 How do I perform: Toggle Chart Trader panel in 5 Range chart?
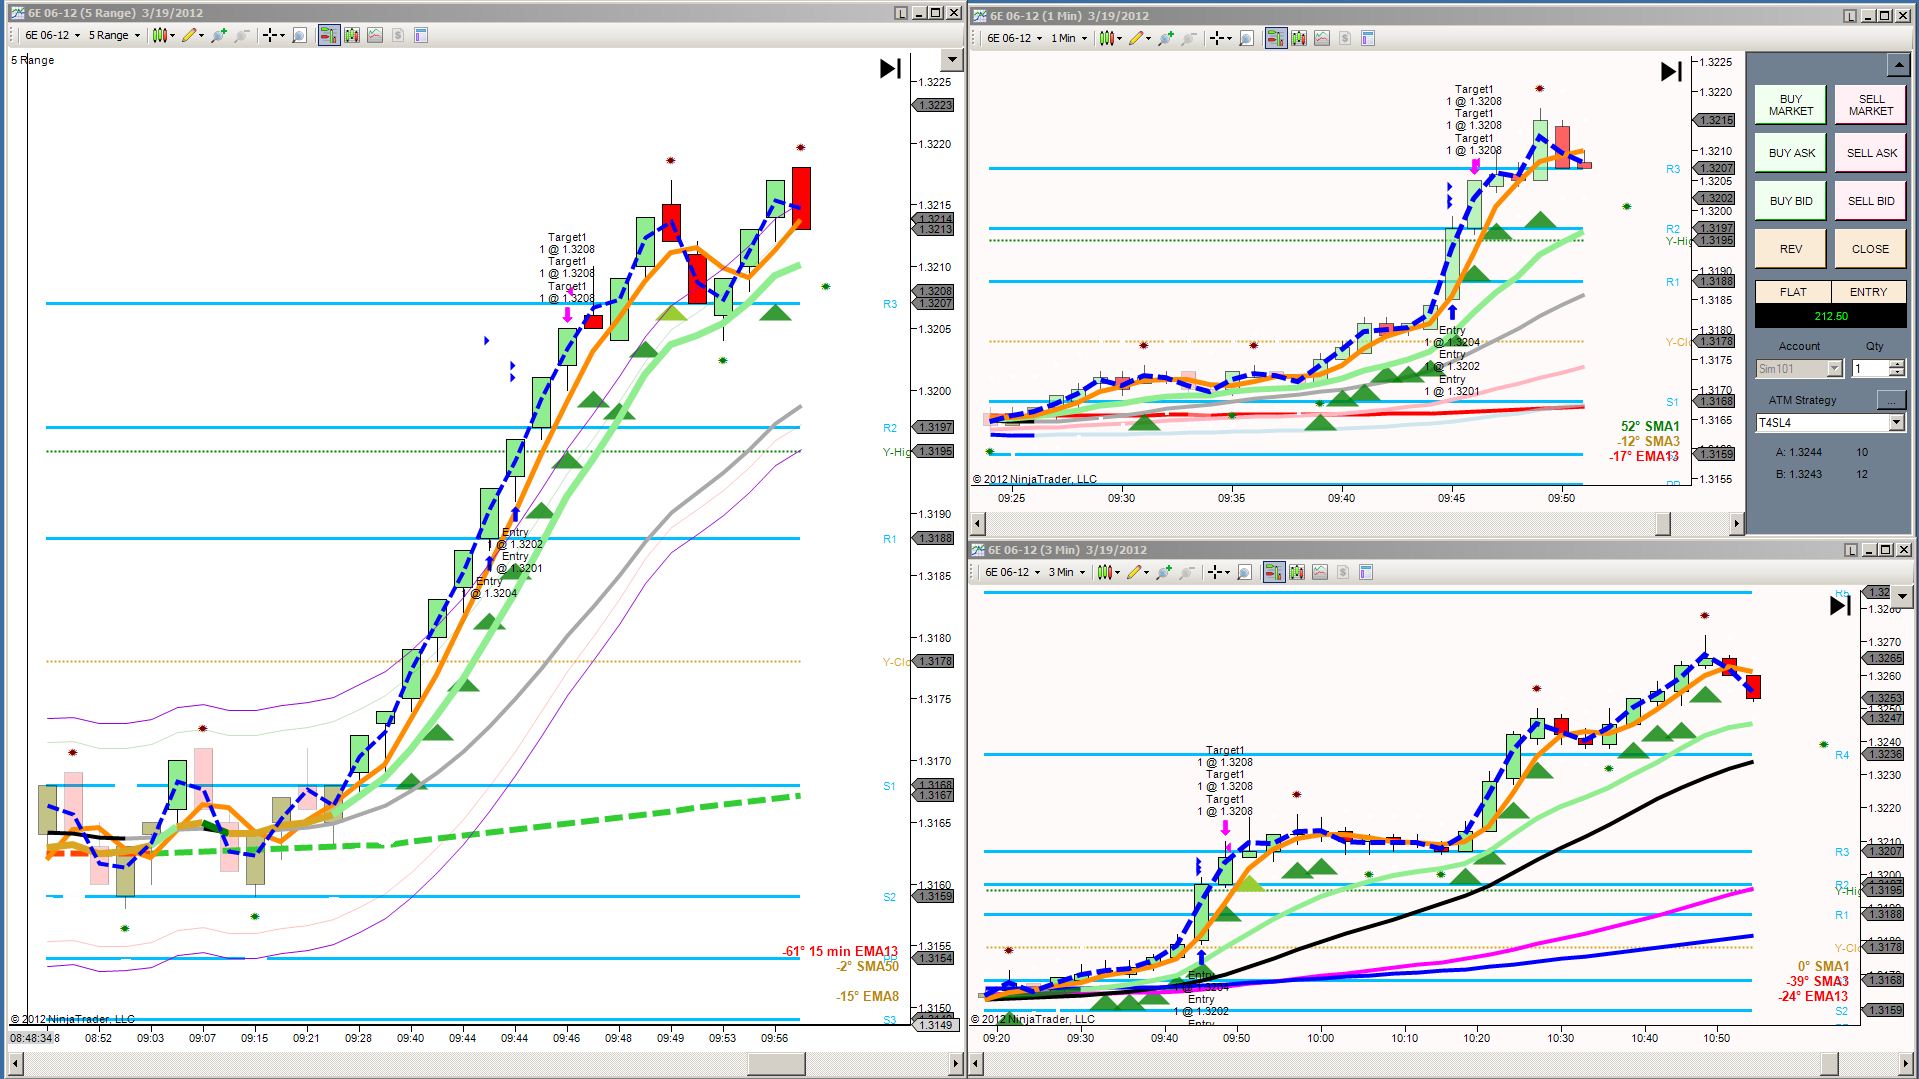329,35
